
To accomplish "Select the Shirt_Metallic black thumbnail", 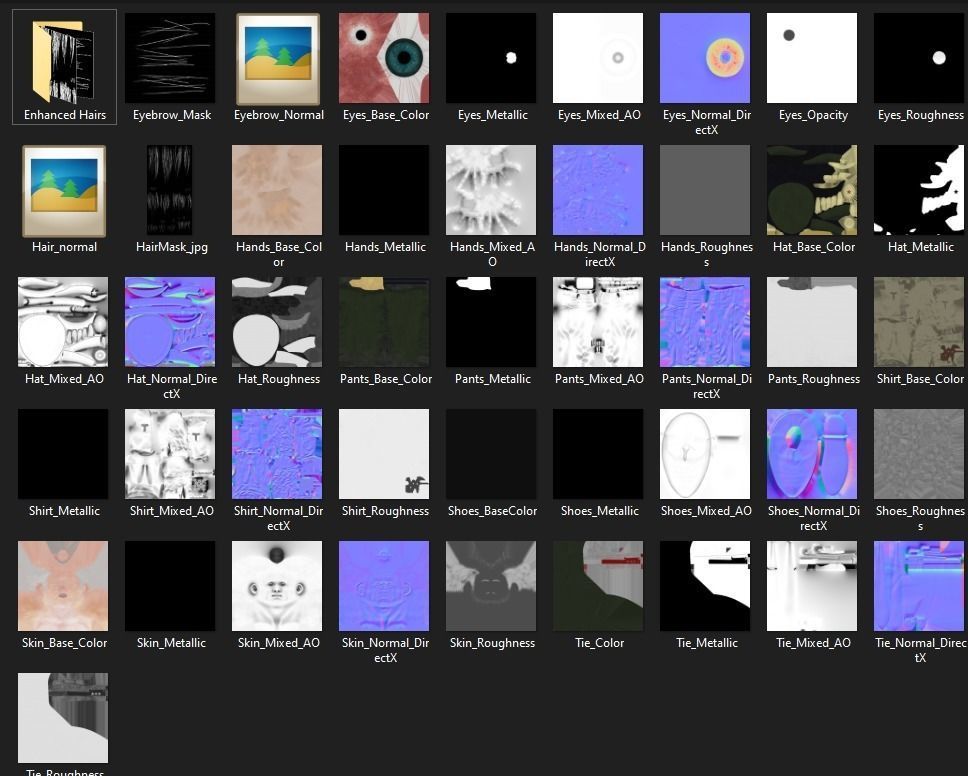I will pyautogui.click(x=63, y=454).
